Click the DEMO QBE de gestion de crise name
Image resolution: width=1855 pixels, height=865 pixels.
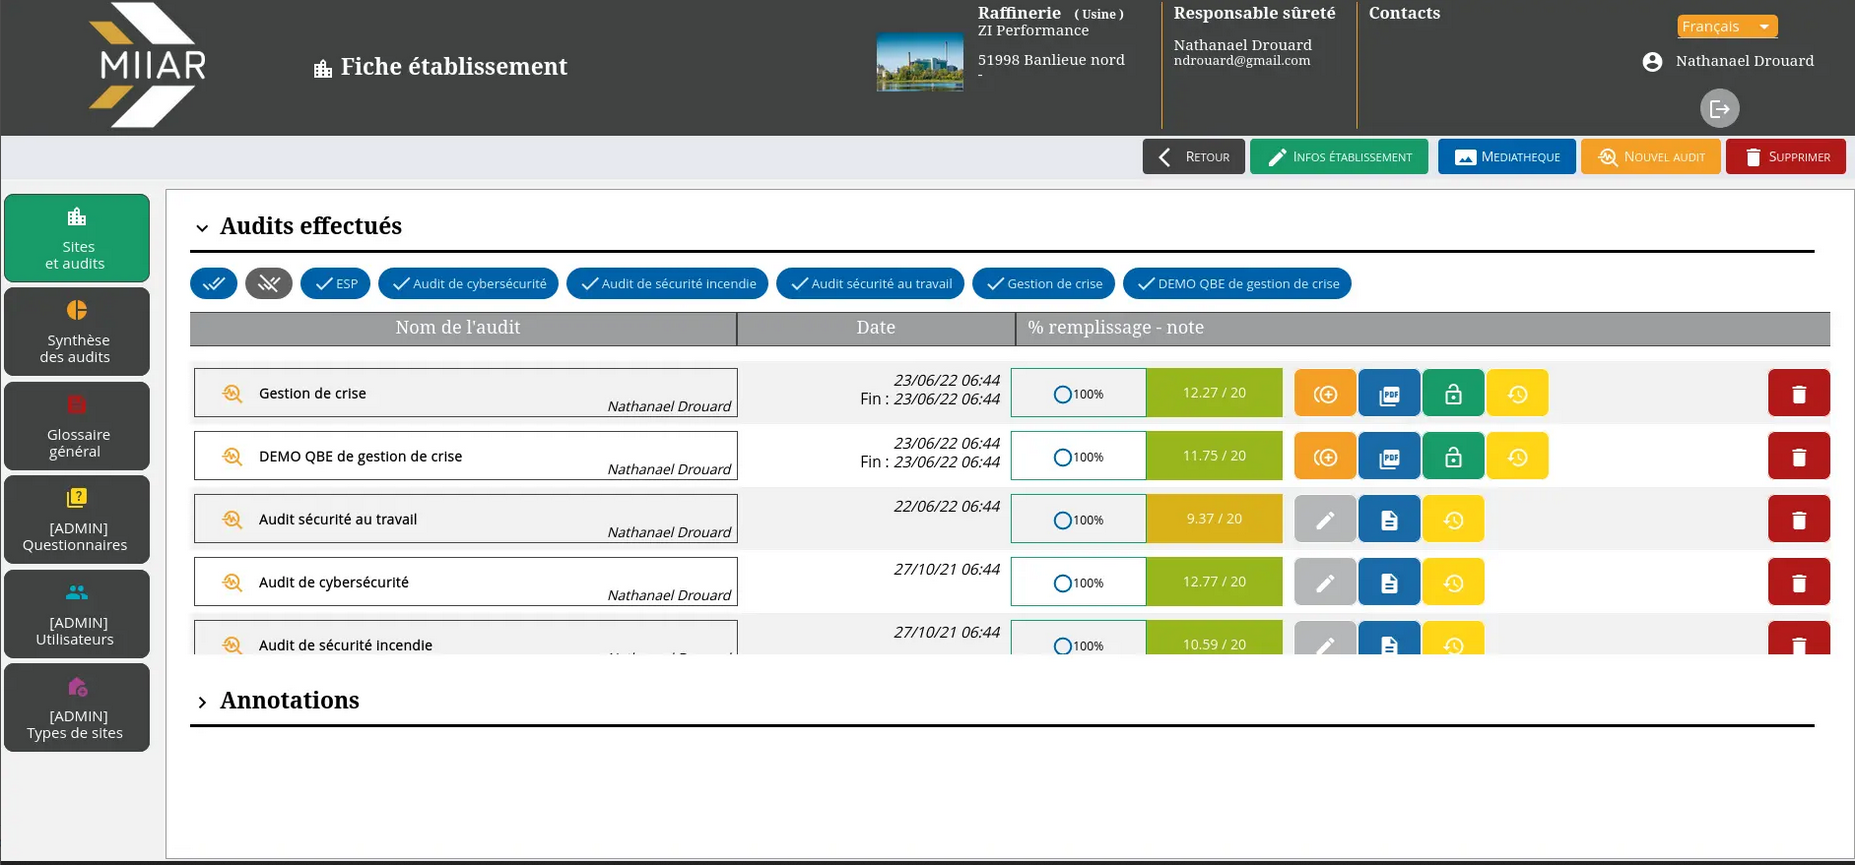360,457
